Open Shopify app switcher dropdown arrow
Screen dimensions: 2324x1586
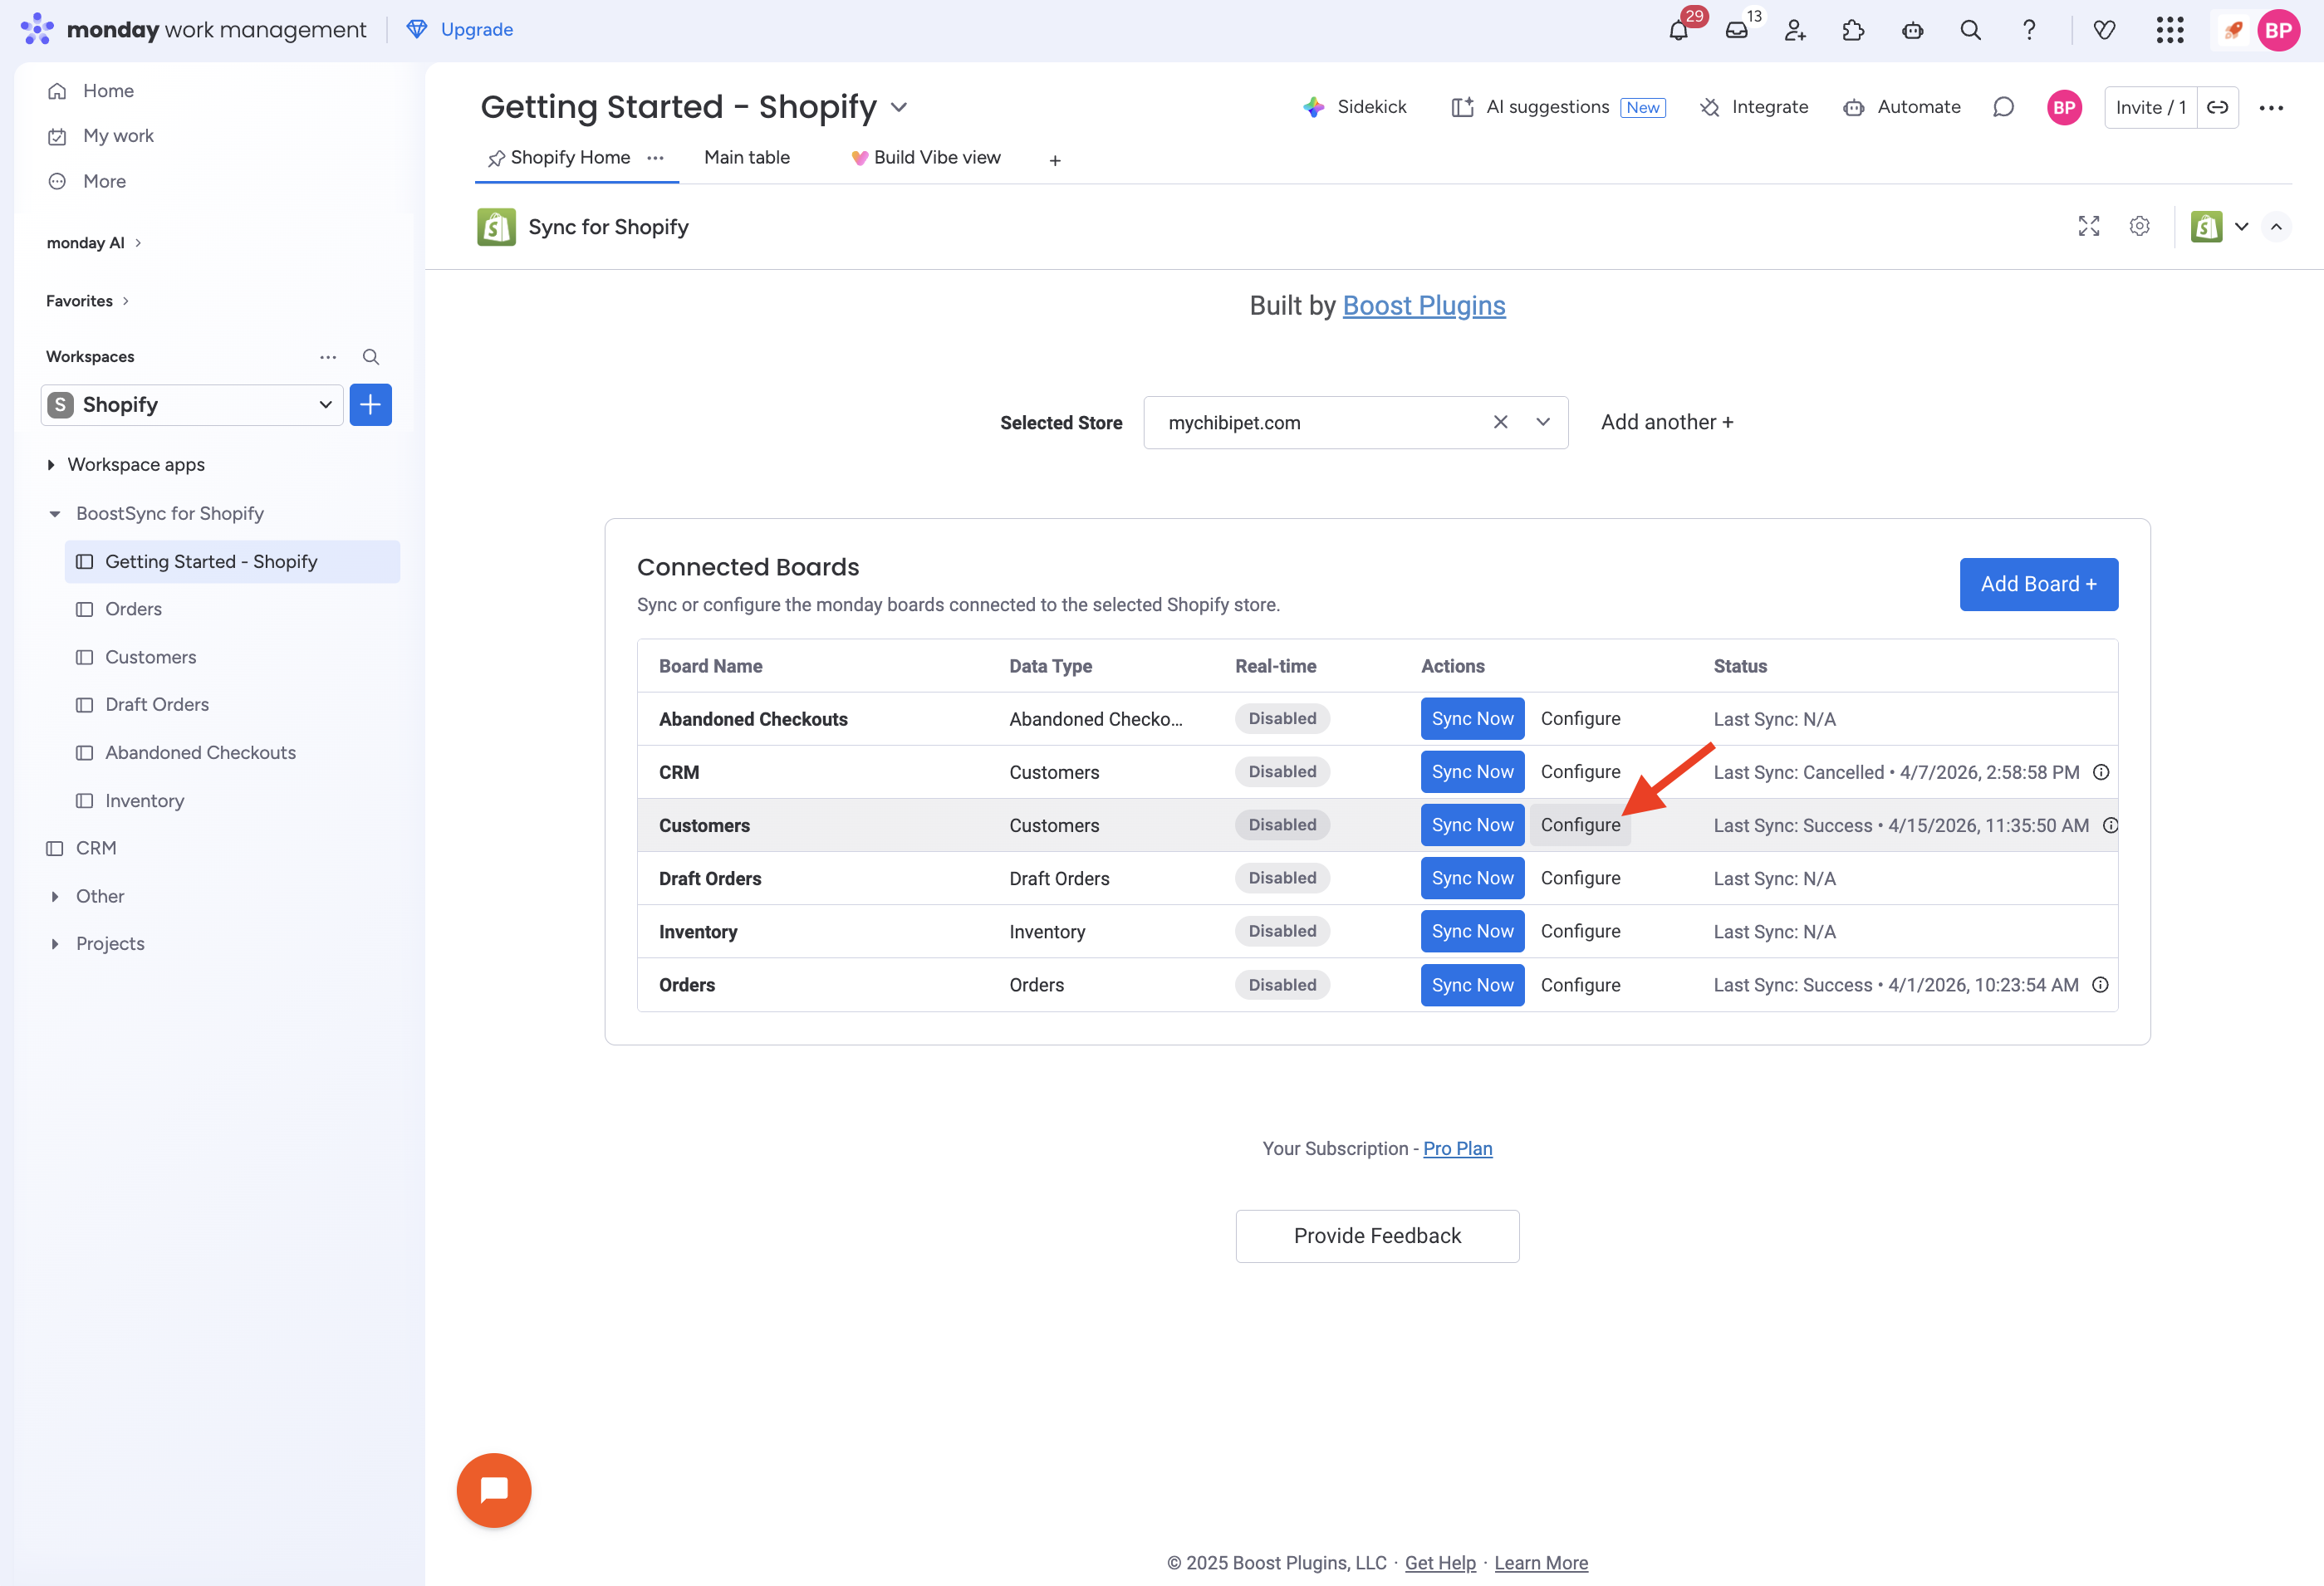pos(2241,226)
